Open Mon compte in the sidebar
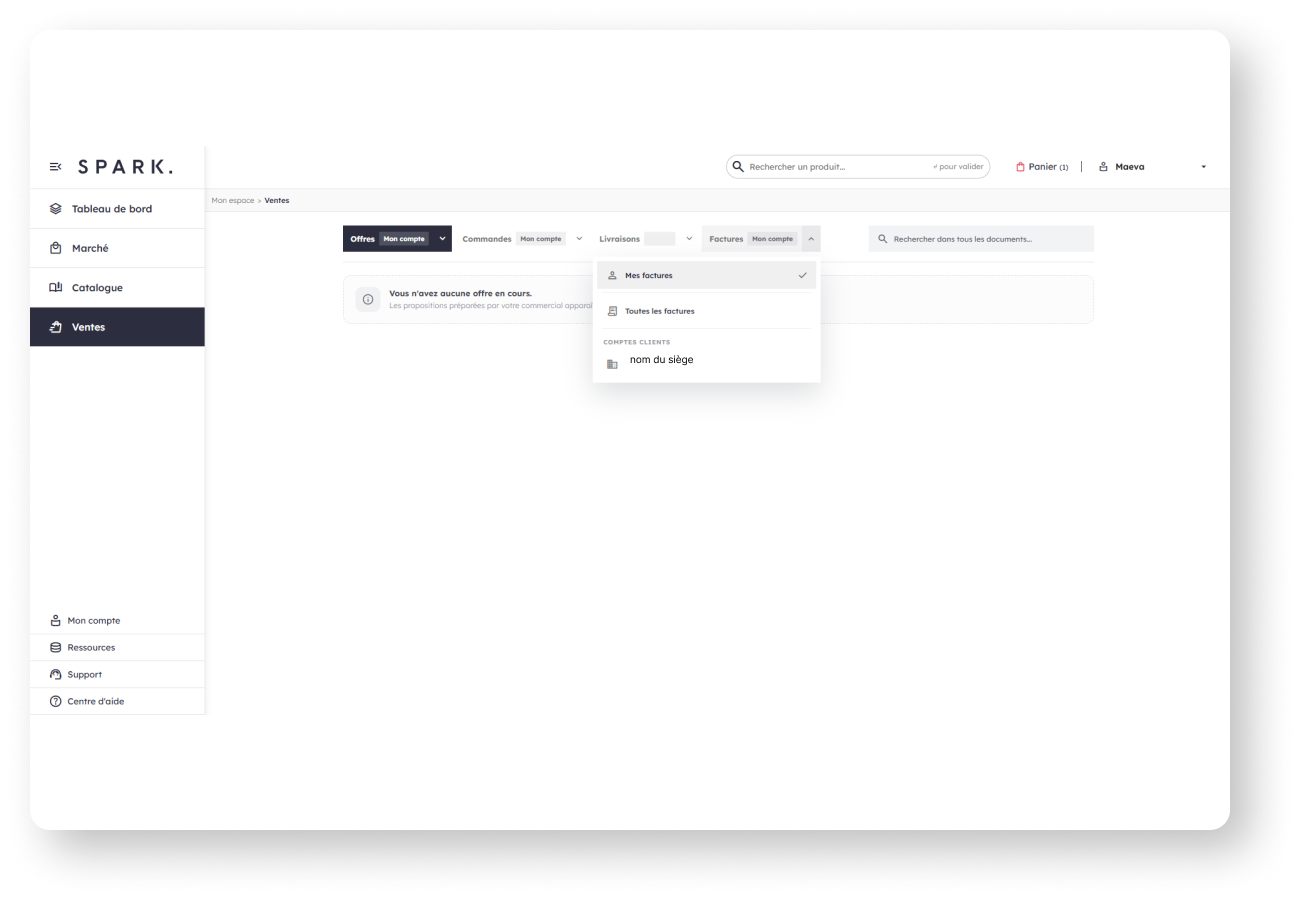Viewport: 1300px width, 900px height. point(117,620)
